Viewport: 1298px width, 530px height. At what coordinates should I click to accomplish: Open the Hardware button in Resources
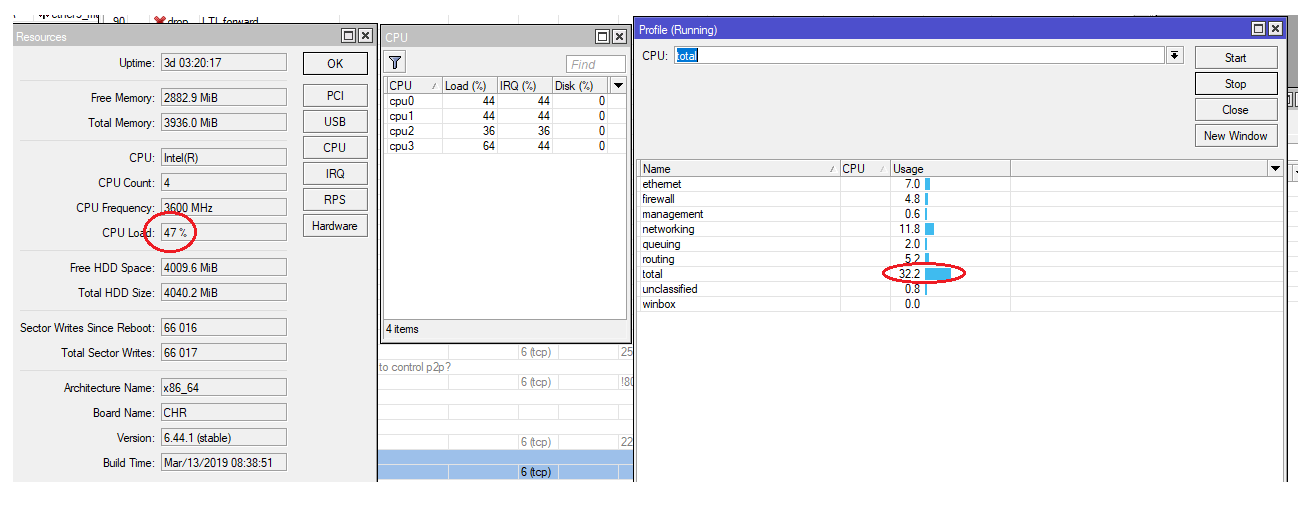point(335,226)
